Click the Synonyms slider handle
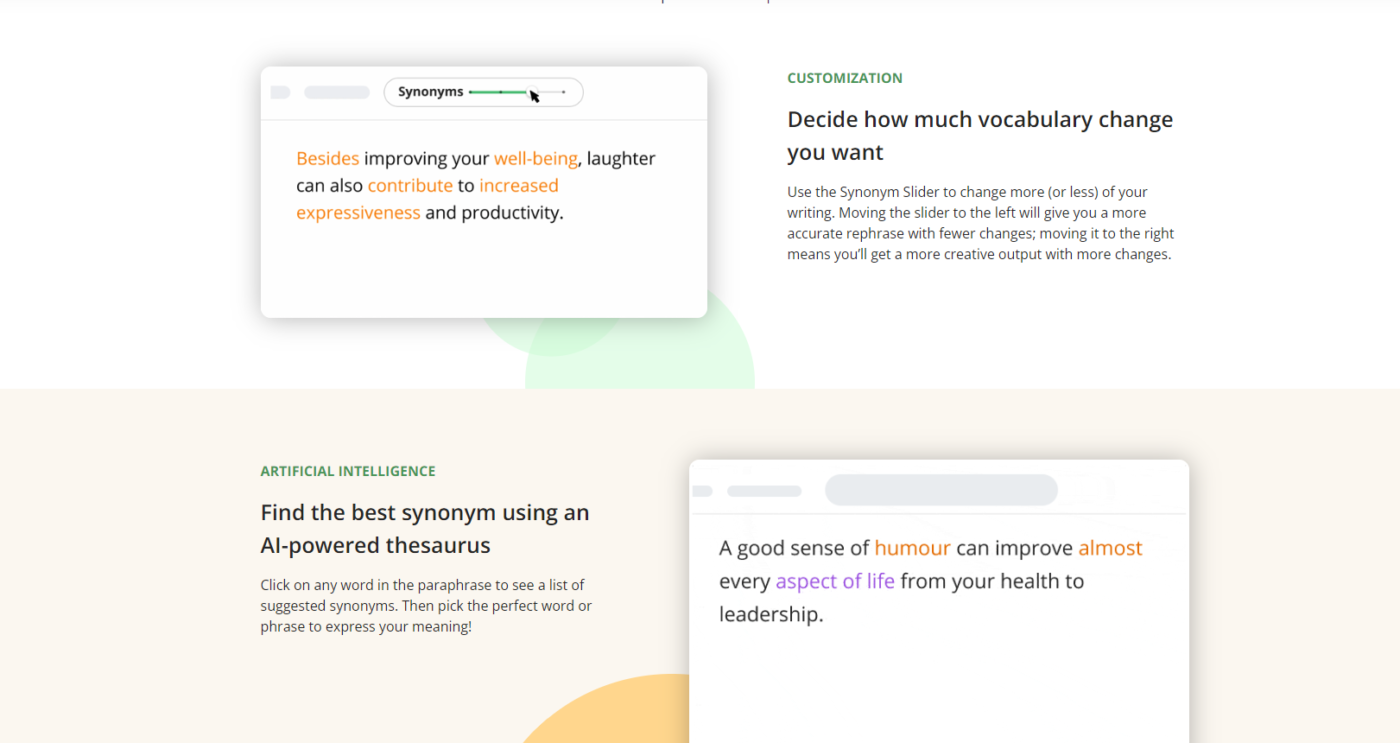Image resolution: width=1400 pixels, height=743 pixels. pos(529,92)
